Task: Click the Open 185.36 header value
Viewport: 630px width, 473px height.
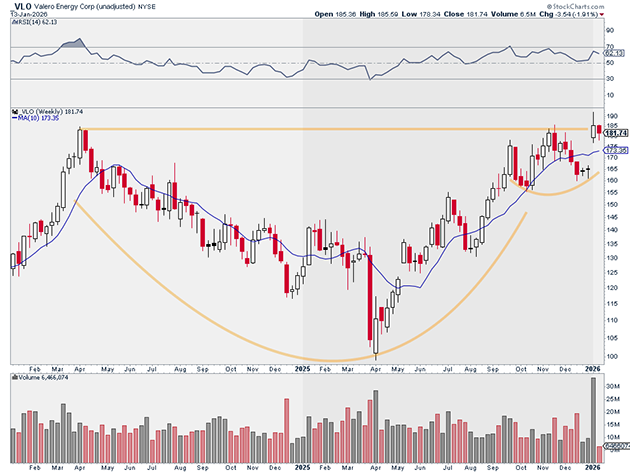Action: tap(334, 16)
